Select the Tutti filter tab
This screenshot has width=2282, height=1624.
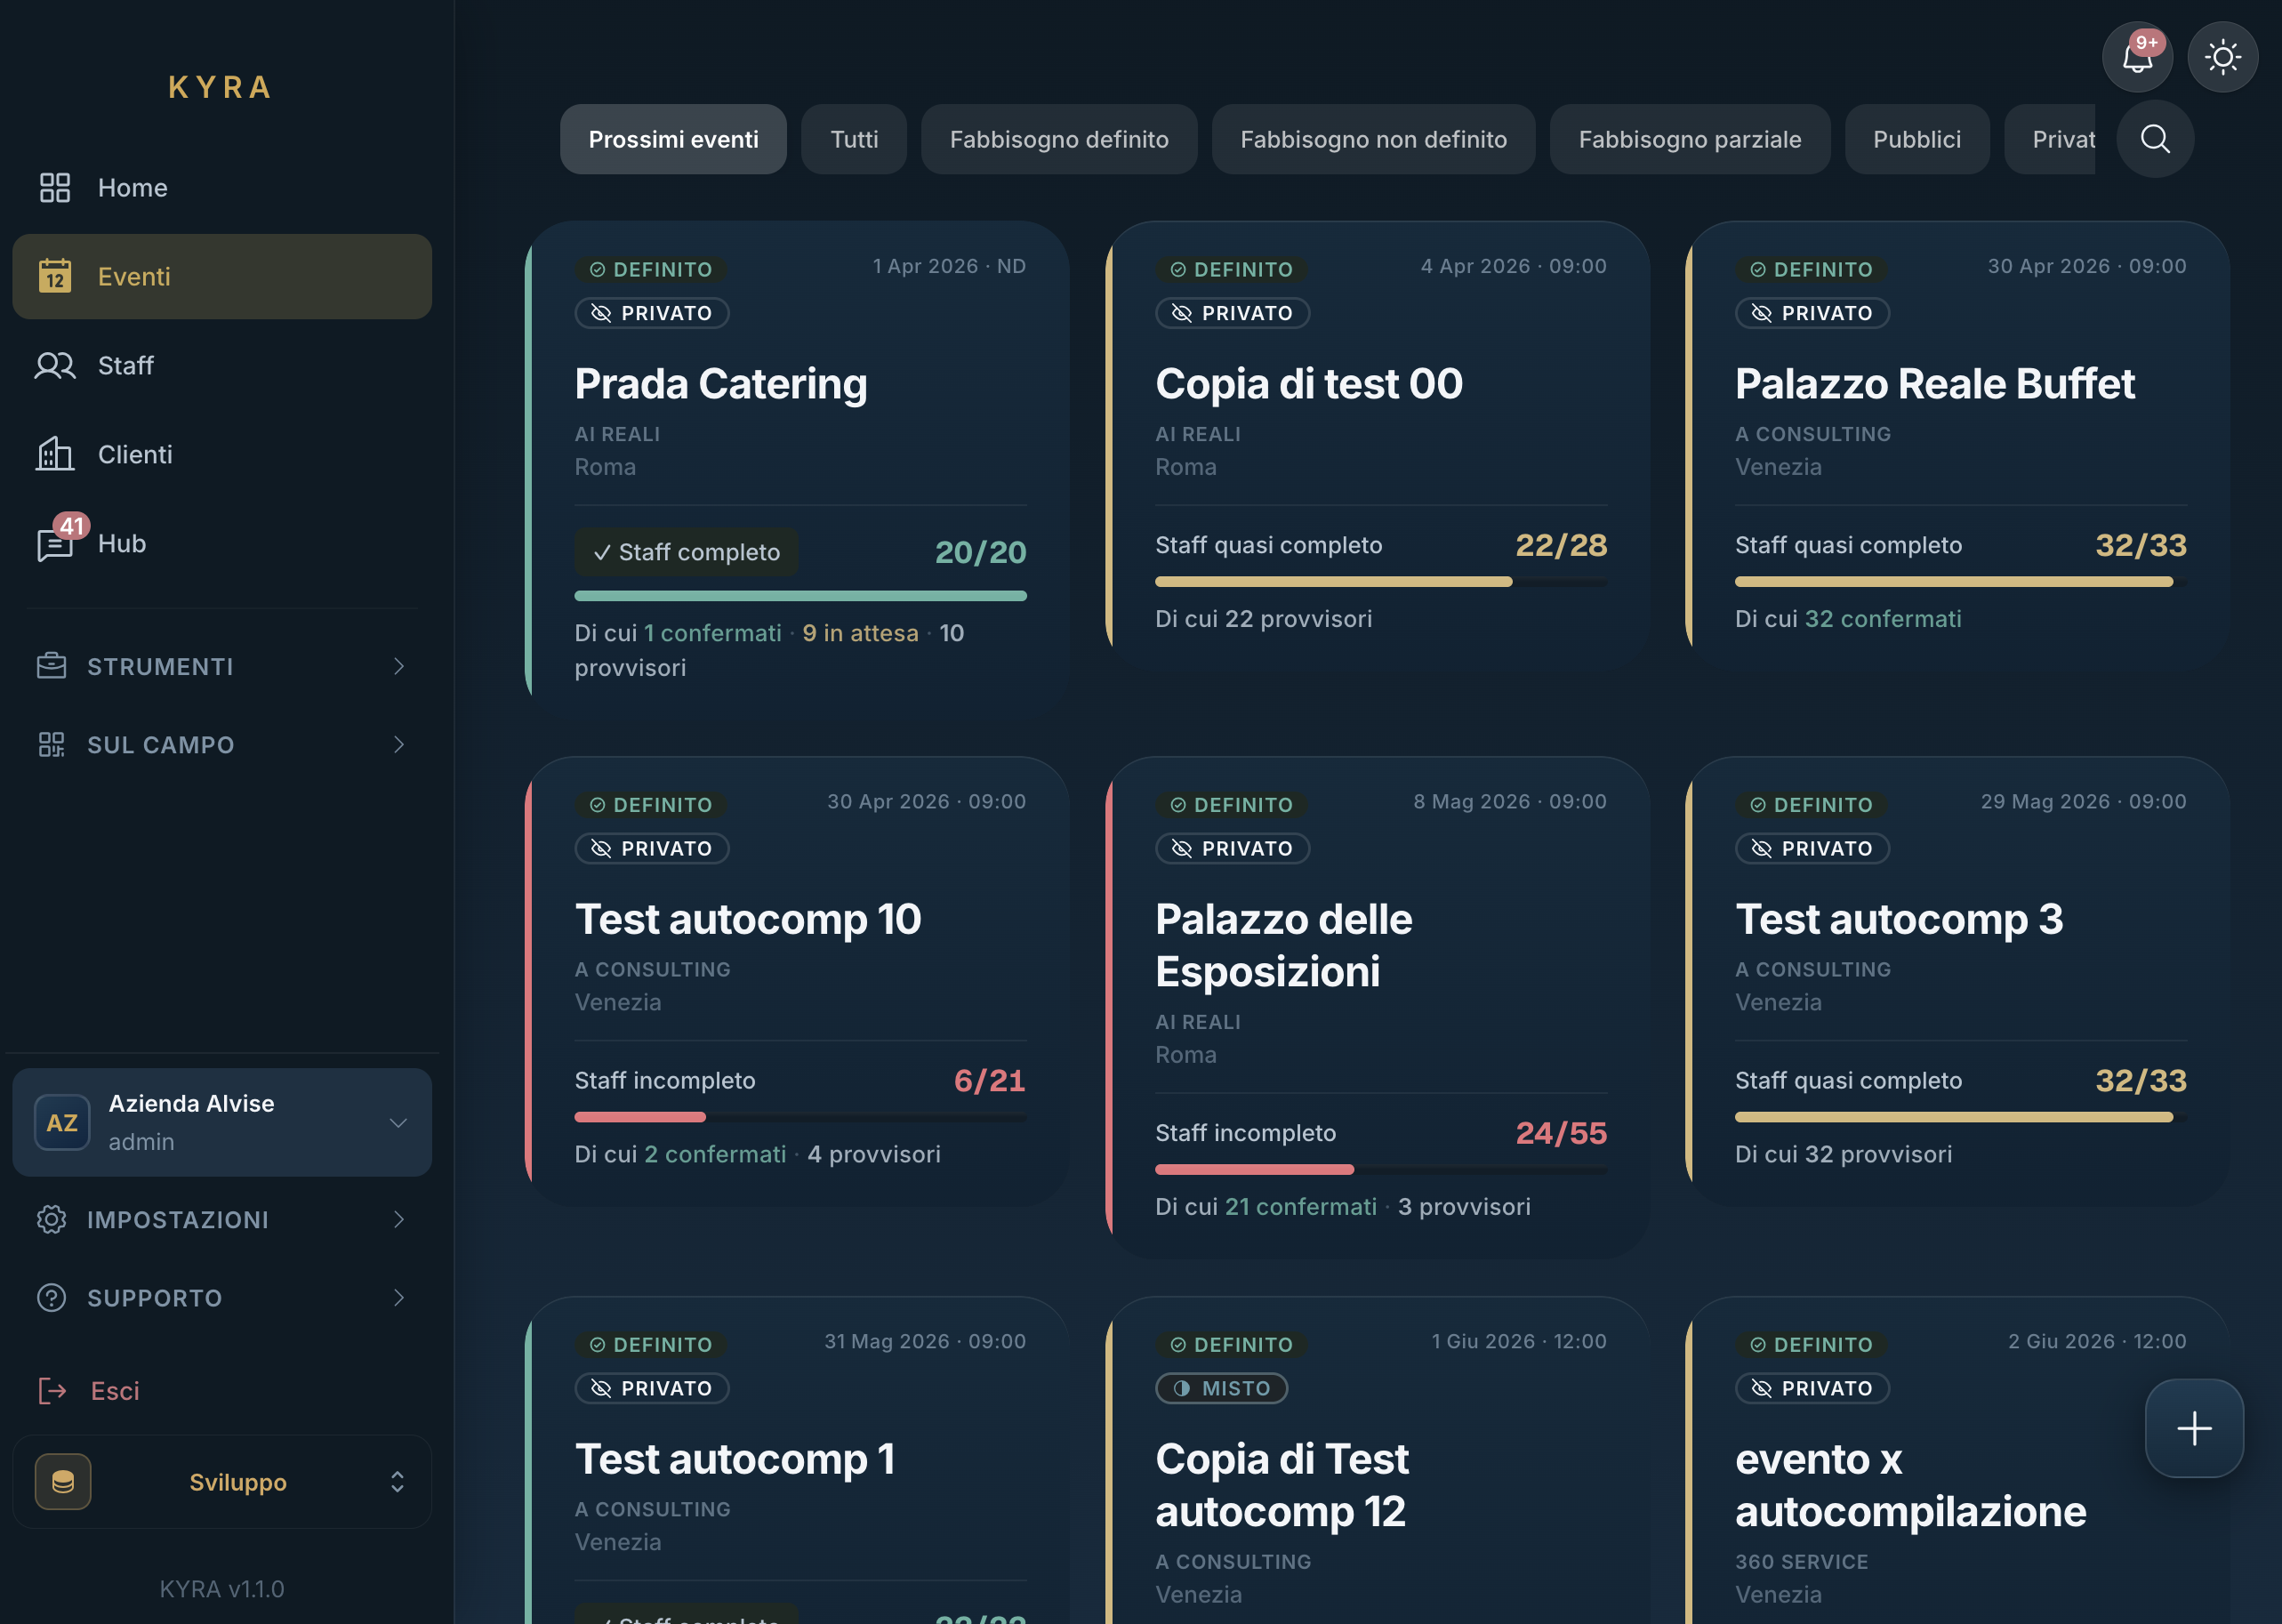pos(853,140)
